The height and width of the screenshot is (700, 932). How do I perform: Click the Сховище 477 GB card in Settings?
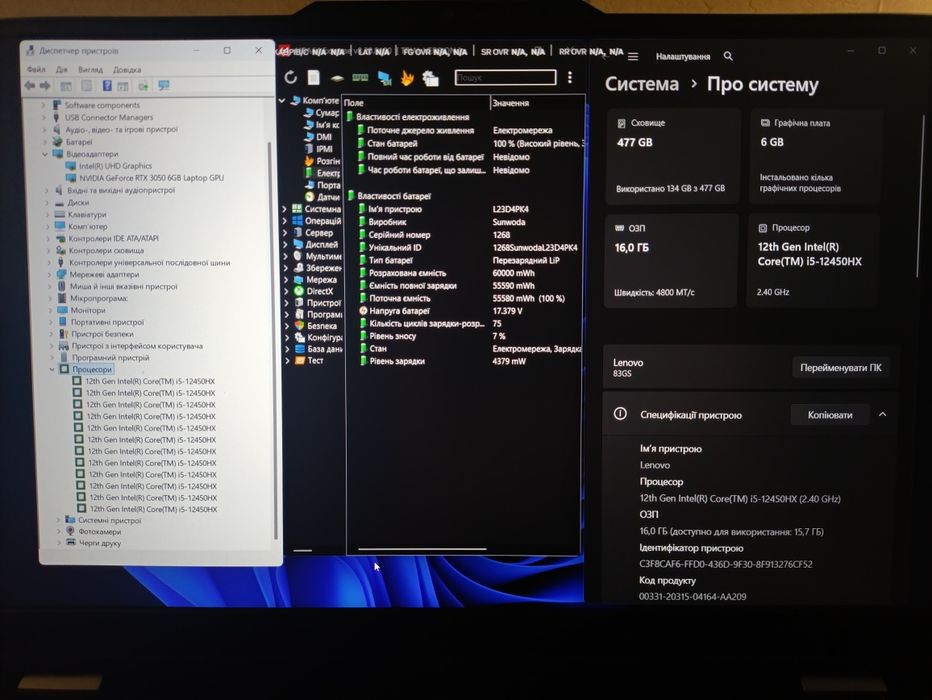673,156
